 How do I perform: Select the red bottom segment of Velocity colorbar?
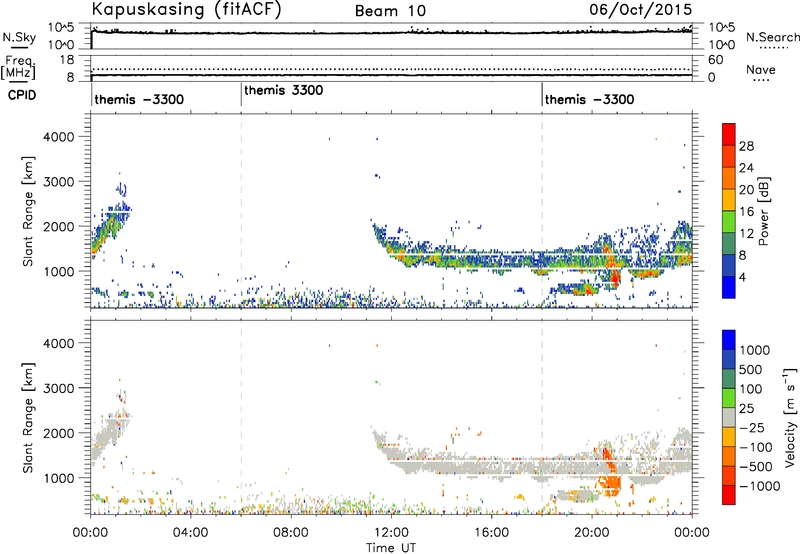tap(729, 495)
